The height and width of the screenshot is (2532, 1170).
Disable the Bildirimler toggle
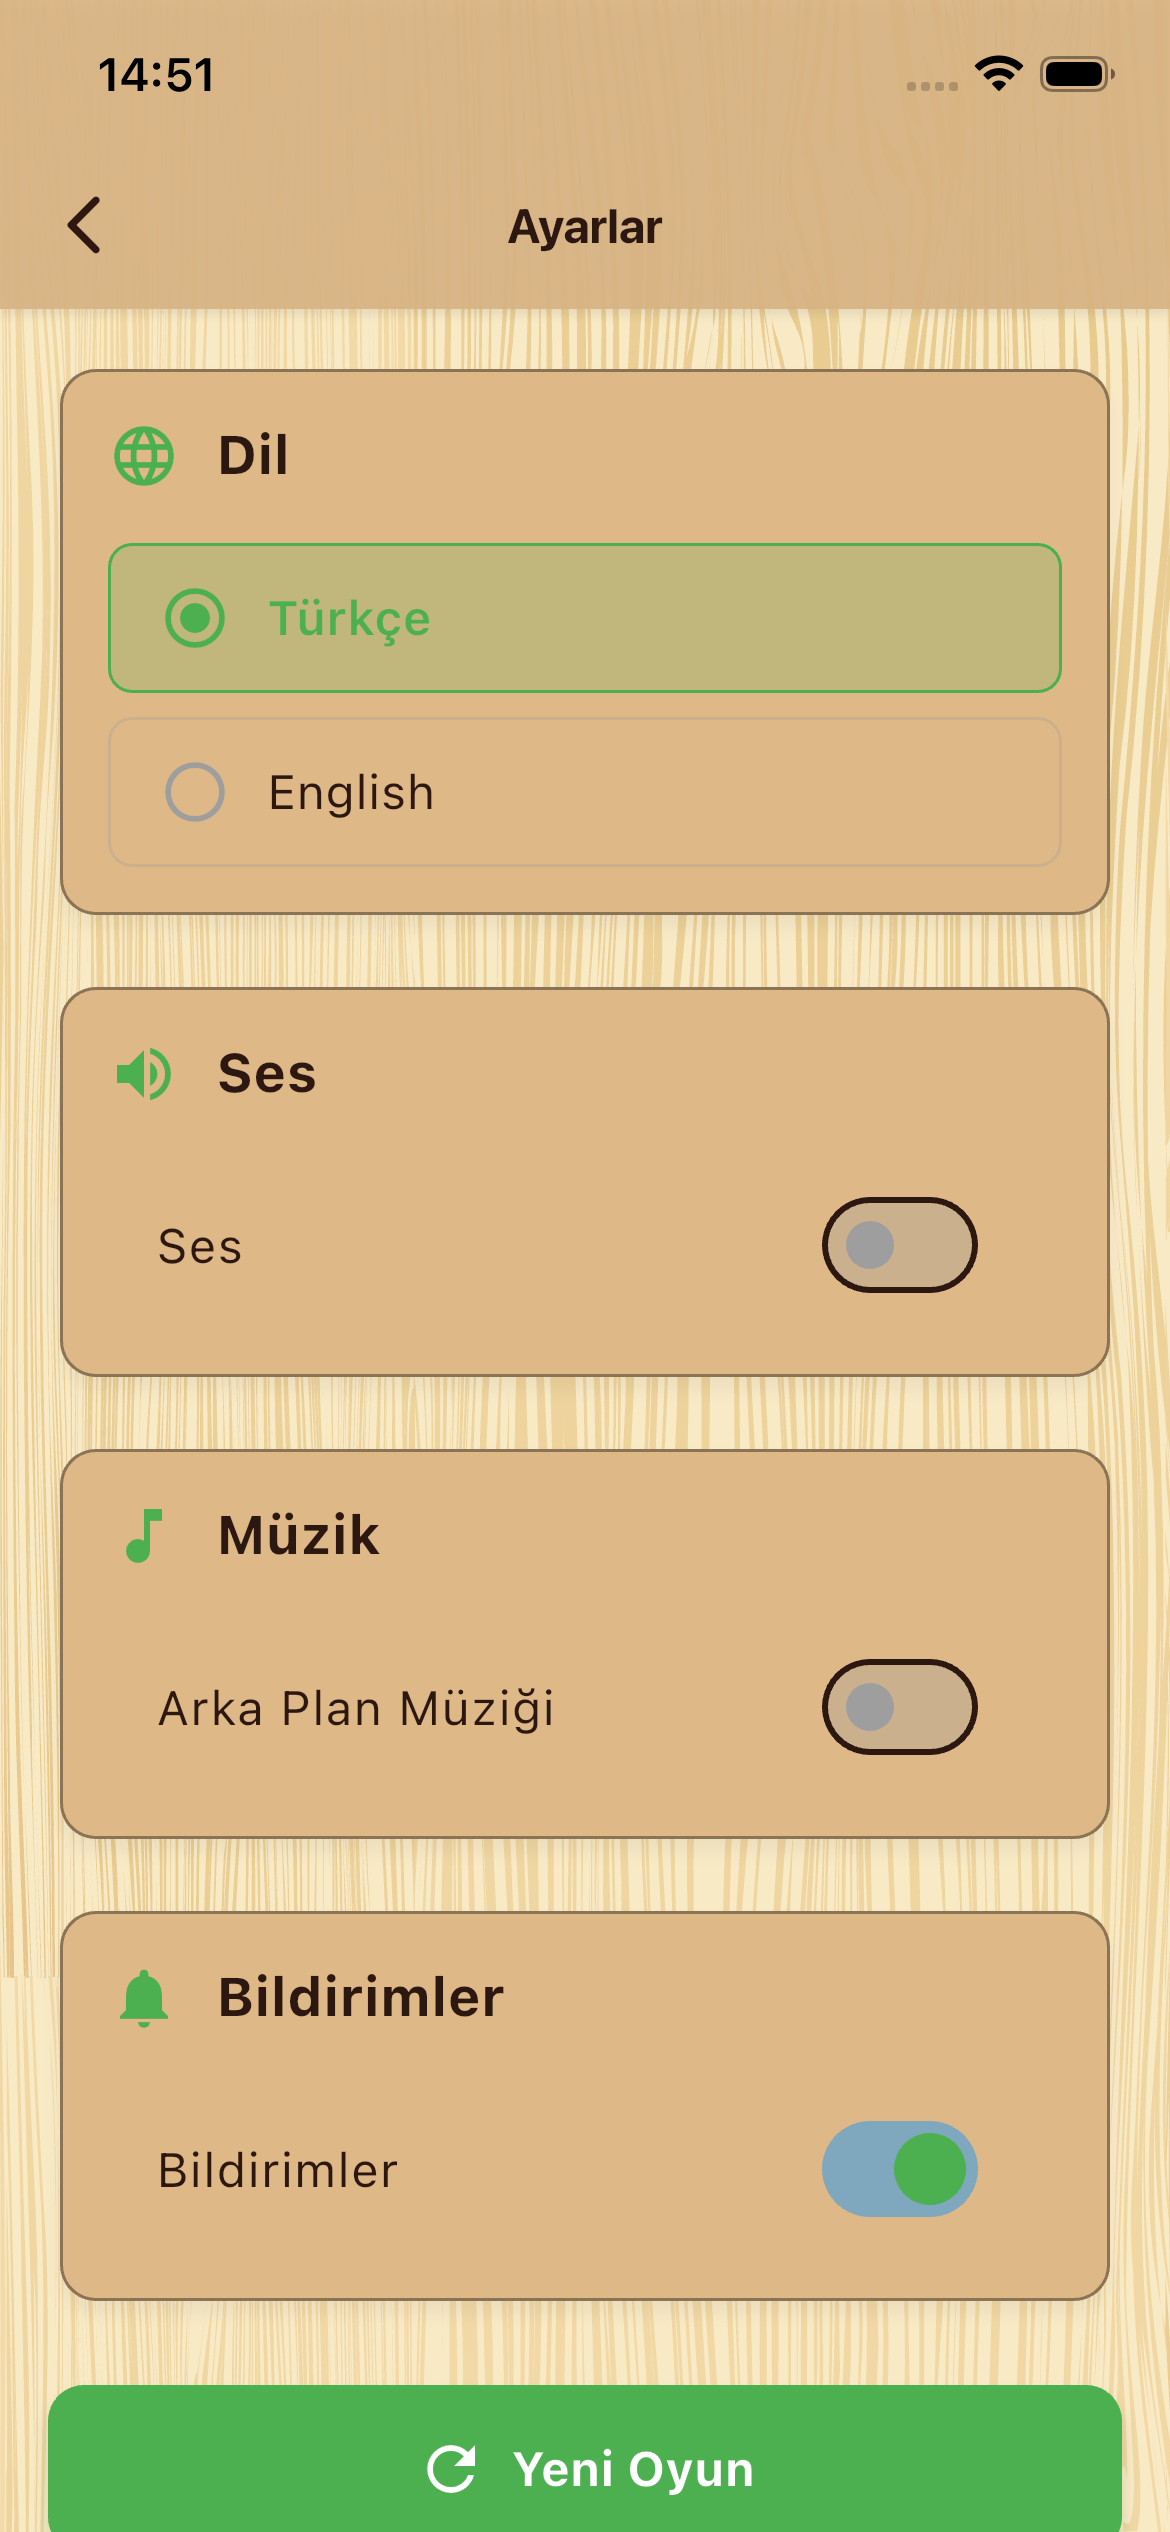coord(898,2170)
